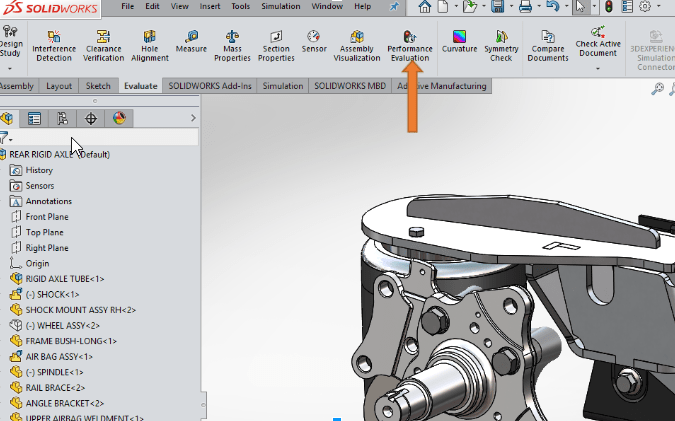Screen dimensions: 675x421
Task: Switch to the Layout tab
Action: [x=59, y=86]
